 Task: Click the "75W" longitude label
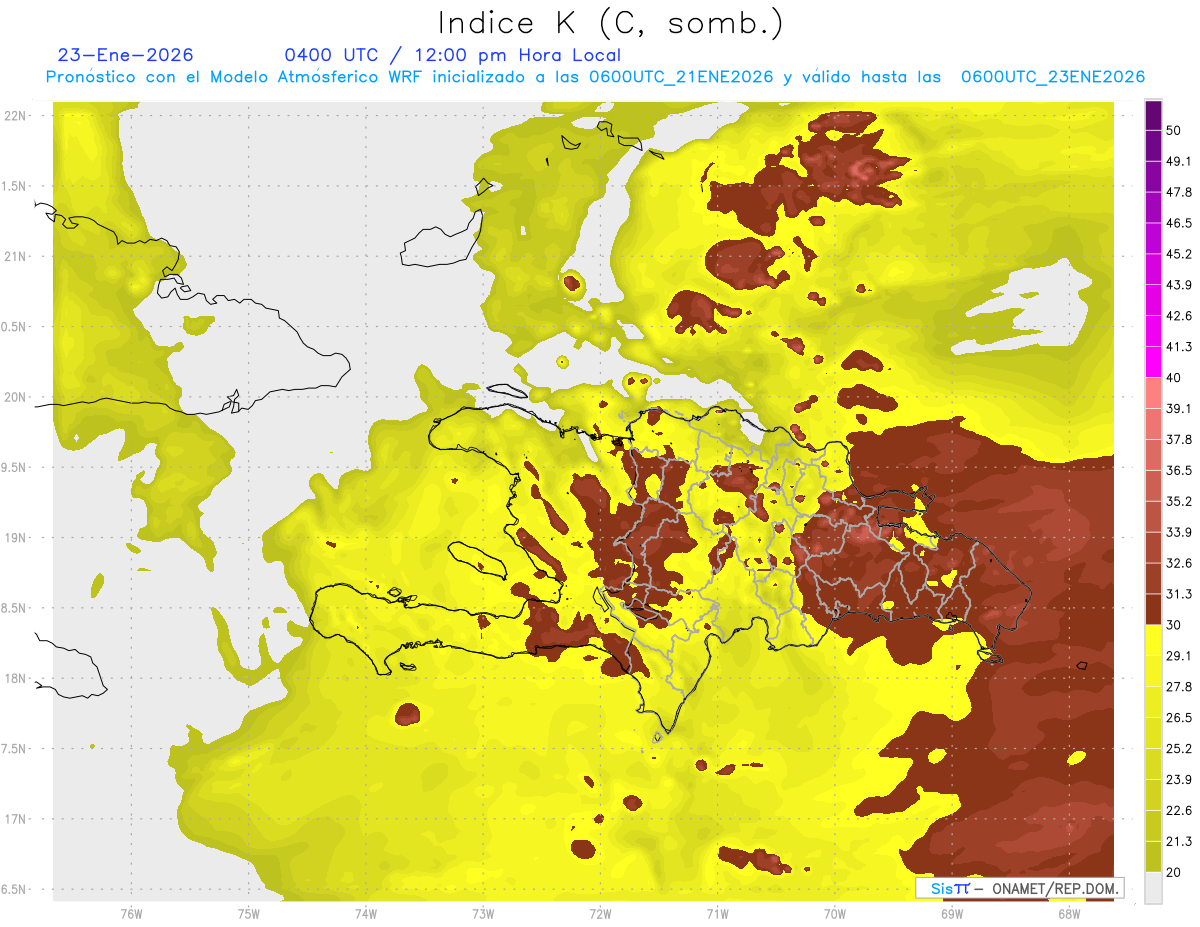(248, 914)
